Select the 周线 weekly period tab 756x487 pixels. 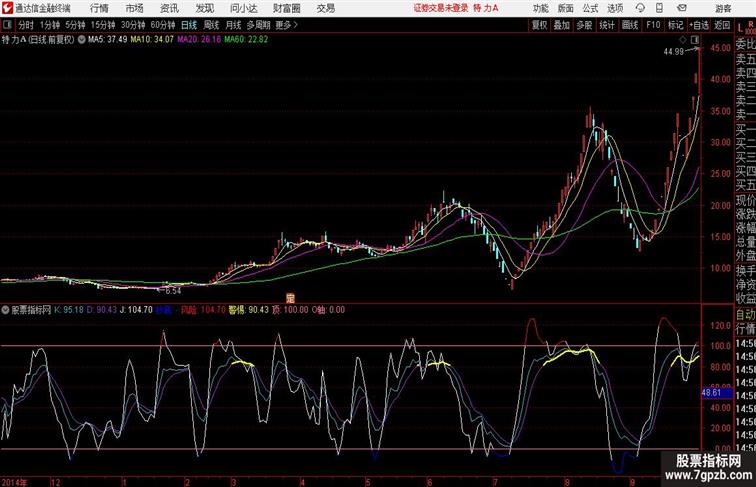(x=211, y=25)
